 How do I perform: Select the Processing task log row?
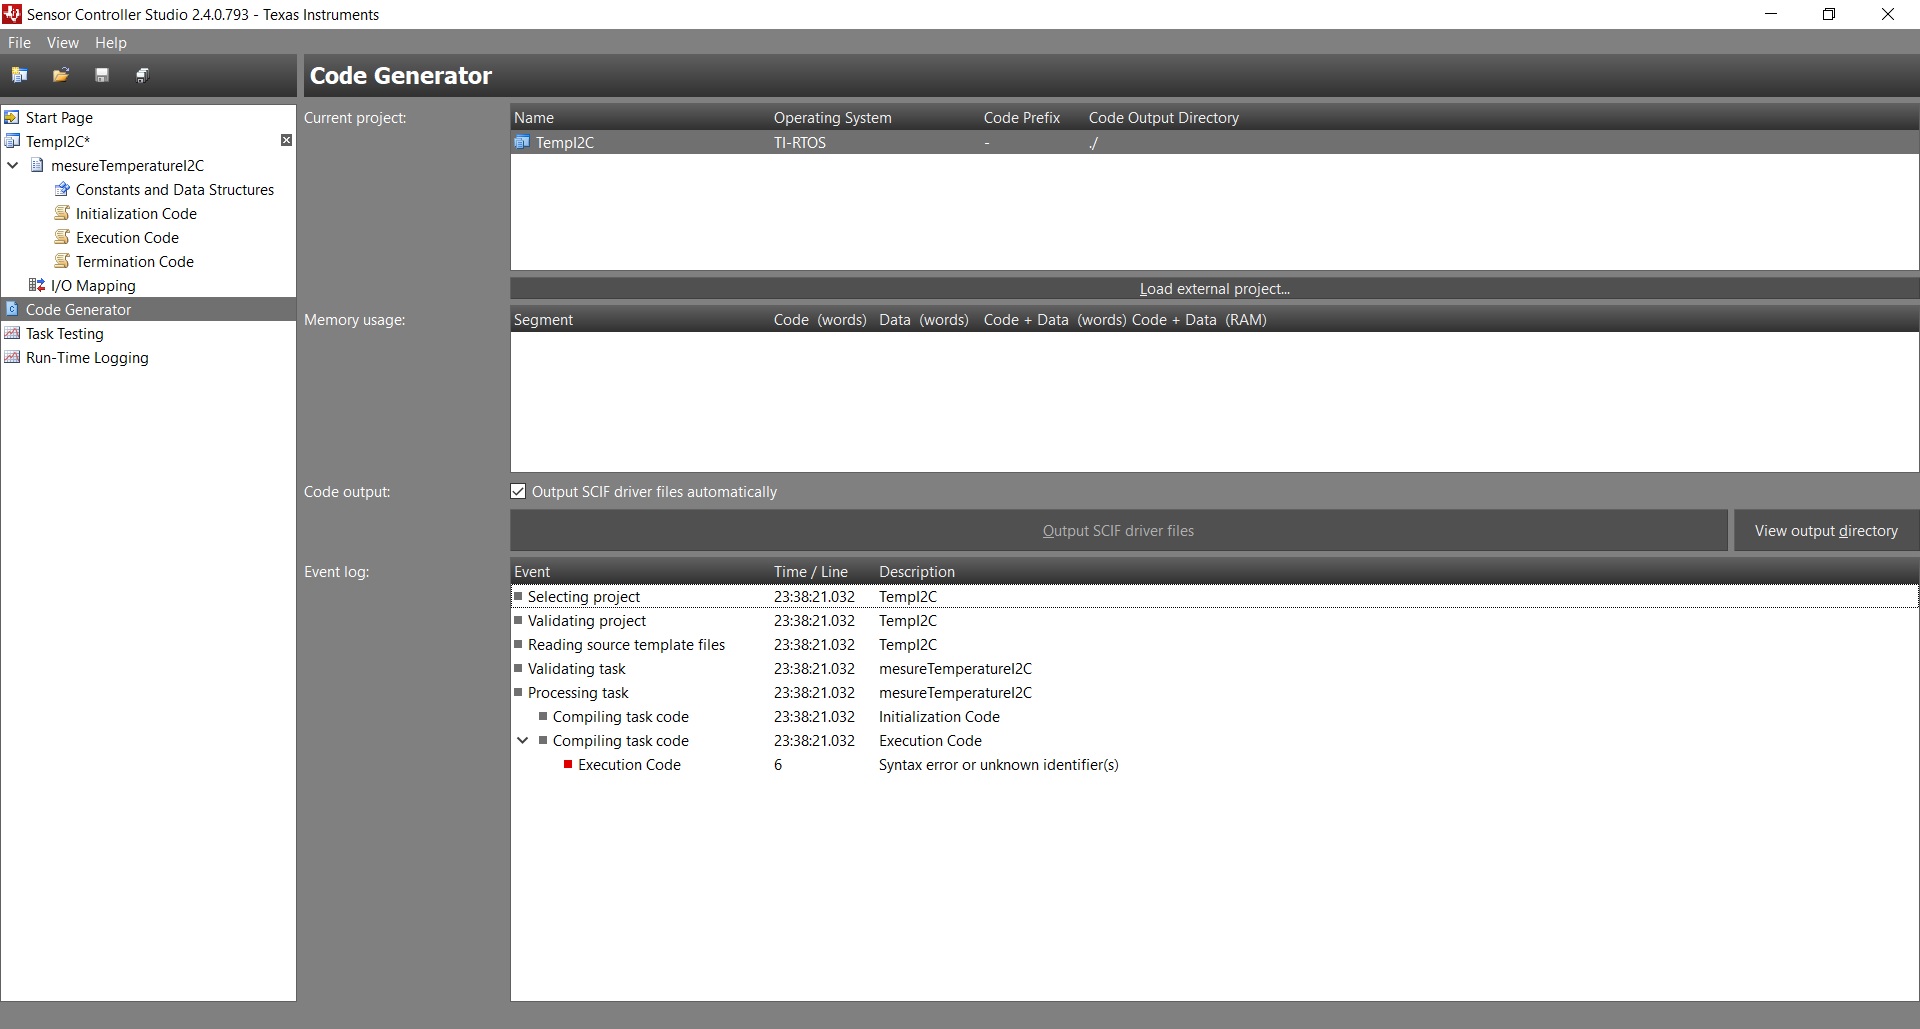[x=1214, y=692]
